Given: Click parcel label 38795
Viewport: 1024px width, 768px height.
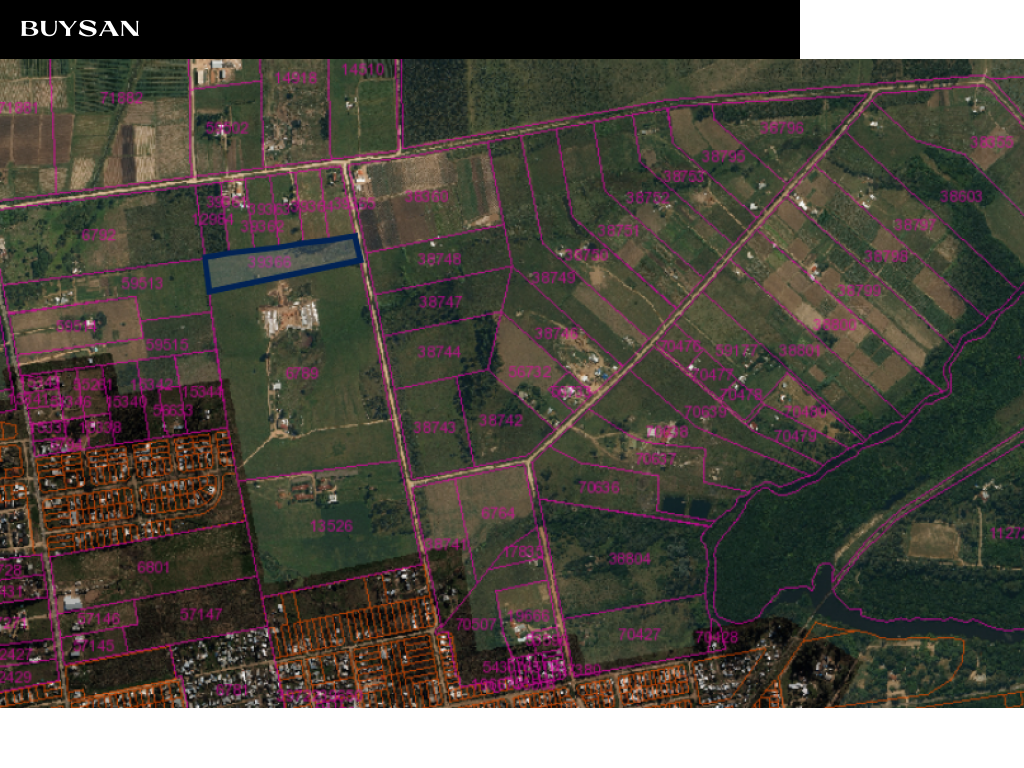Looking at the screenshot, I should pos(724,157).
